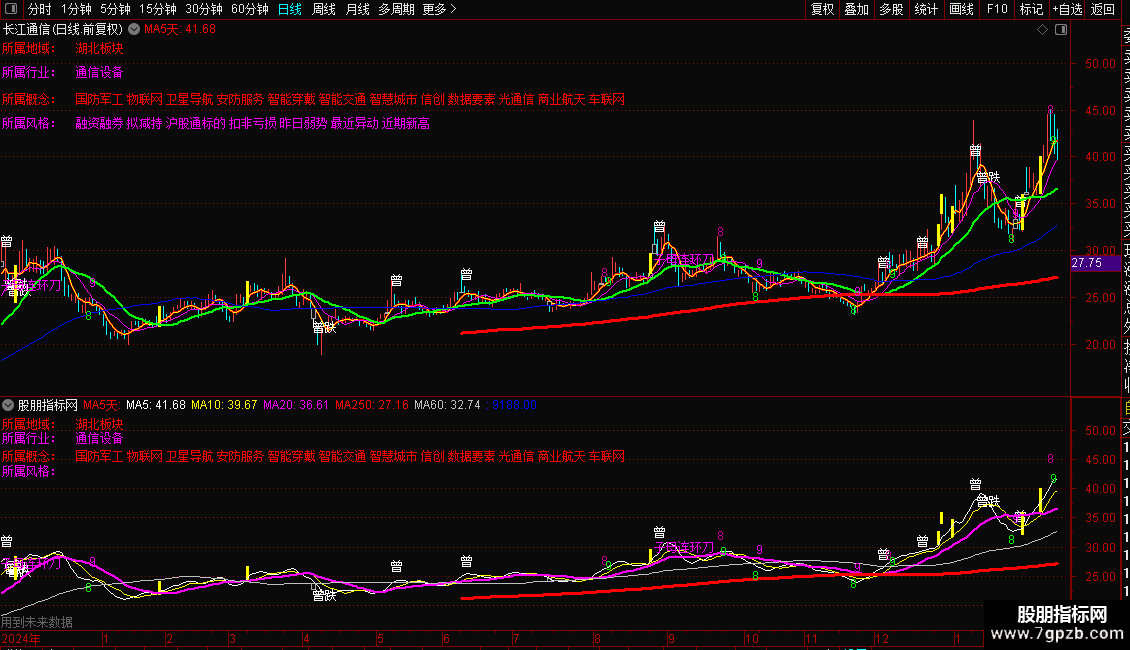Click the MA10: 39.67 value label
The image size is (1130, 650).
(x=224, y=405)
